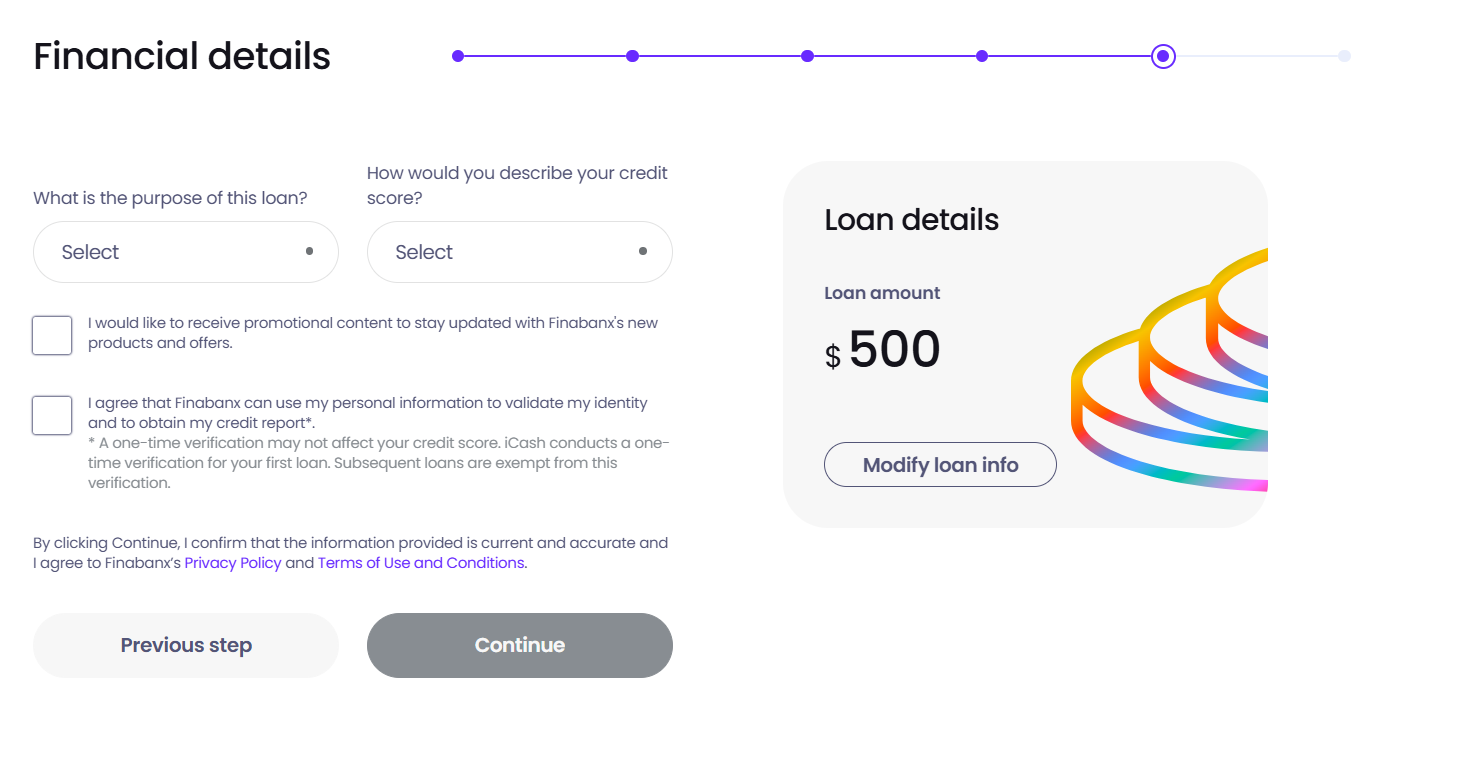This screenshot has height=769, width=1479.
Task: Open the loan purpose Select dropdown
Action: [185, 252]
